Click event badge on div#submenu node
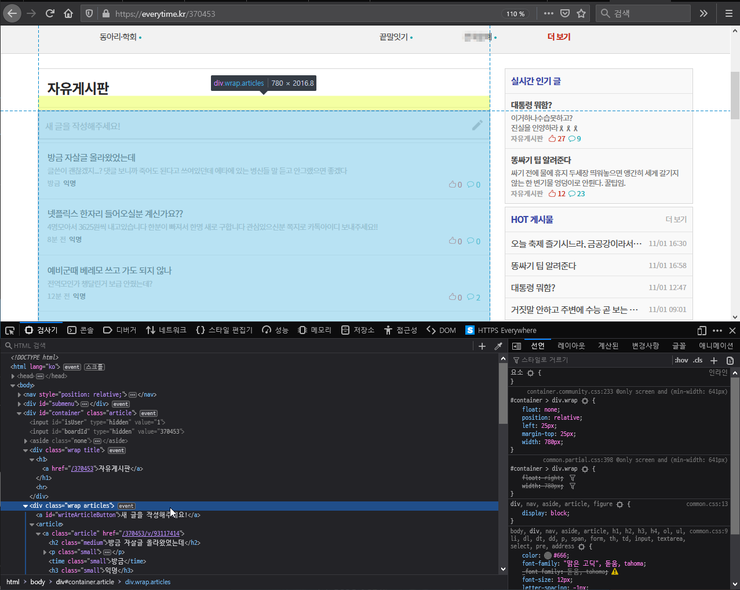Screen dimensions: 740x590 coord(120,404)
